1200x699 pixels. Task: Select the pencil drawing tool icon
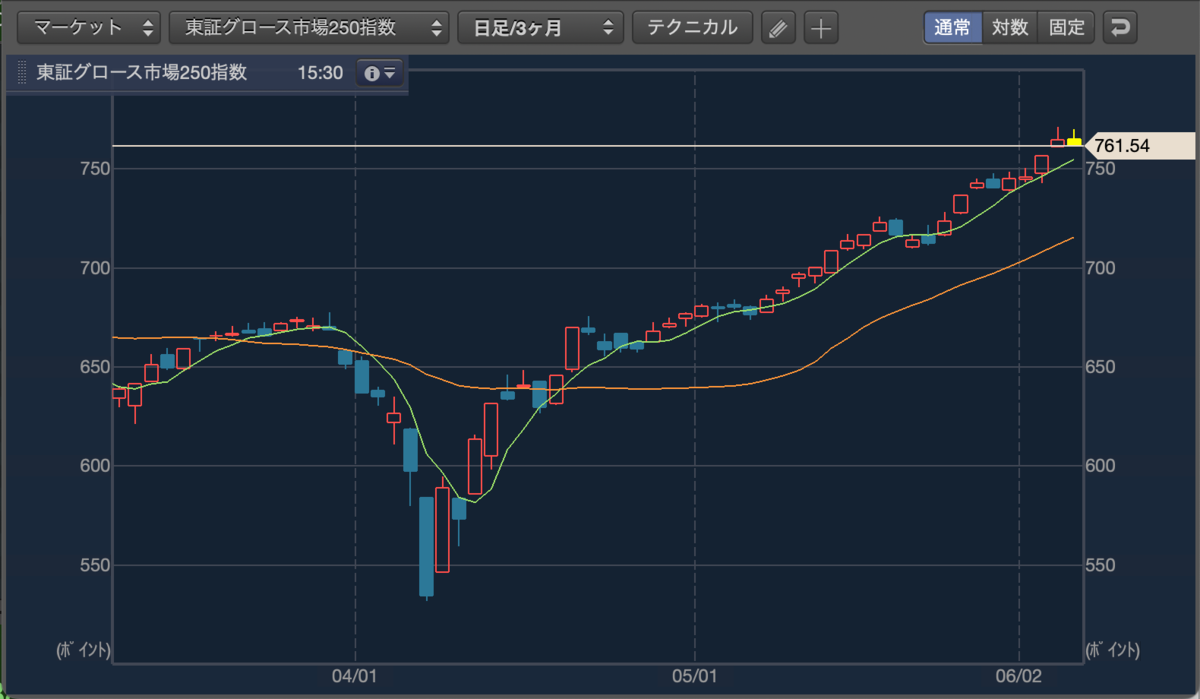(x=778, y=28)
